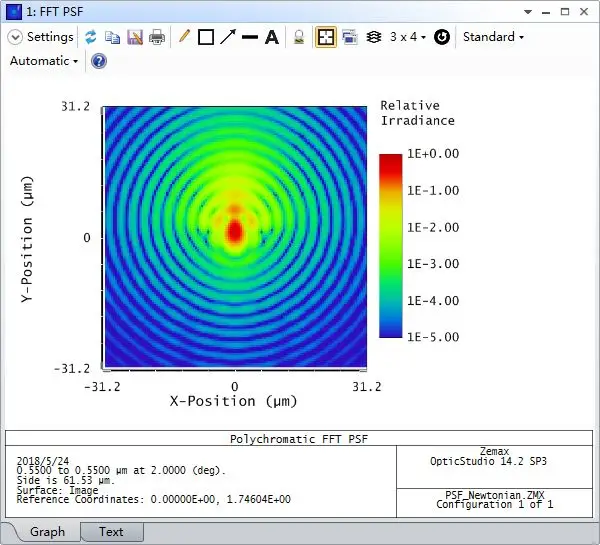This screenshot has width=600, height=545.
Task: Click the lock window icon
Action: [x=299, y=37]
